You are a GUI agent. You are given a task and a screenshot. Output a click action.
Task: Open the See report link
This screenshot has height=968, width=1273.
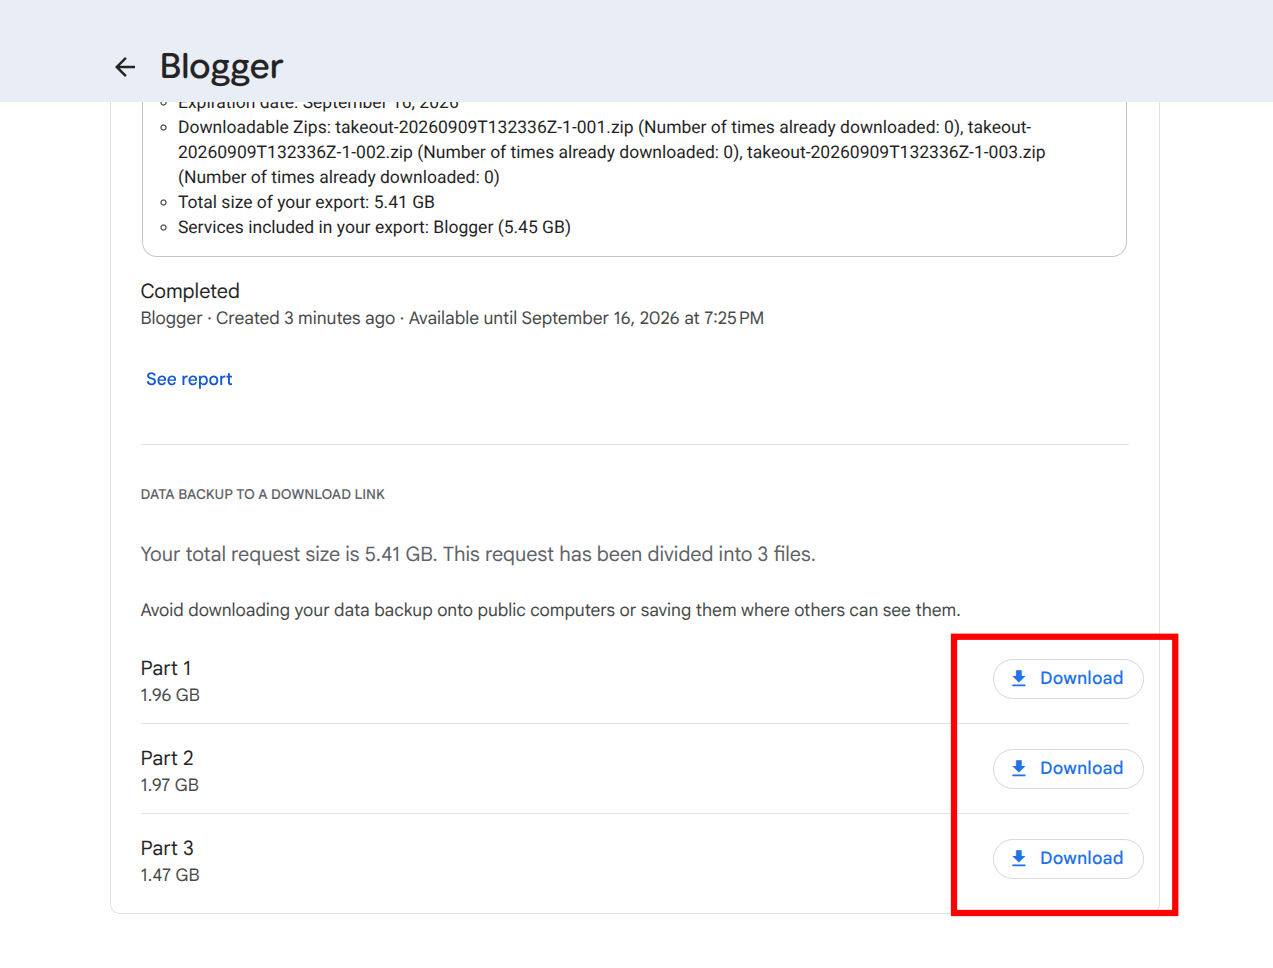pos(189,379)
